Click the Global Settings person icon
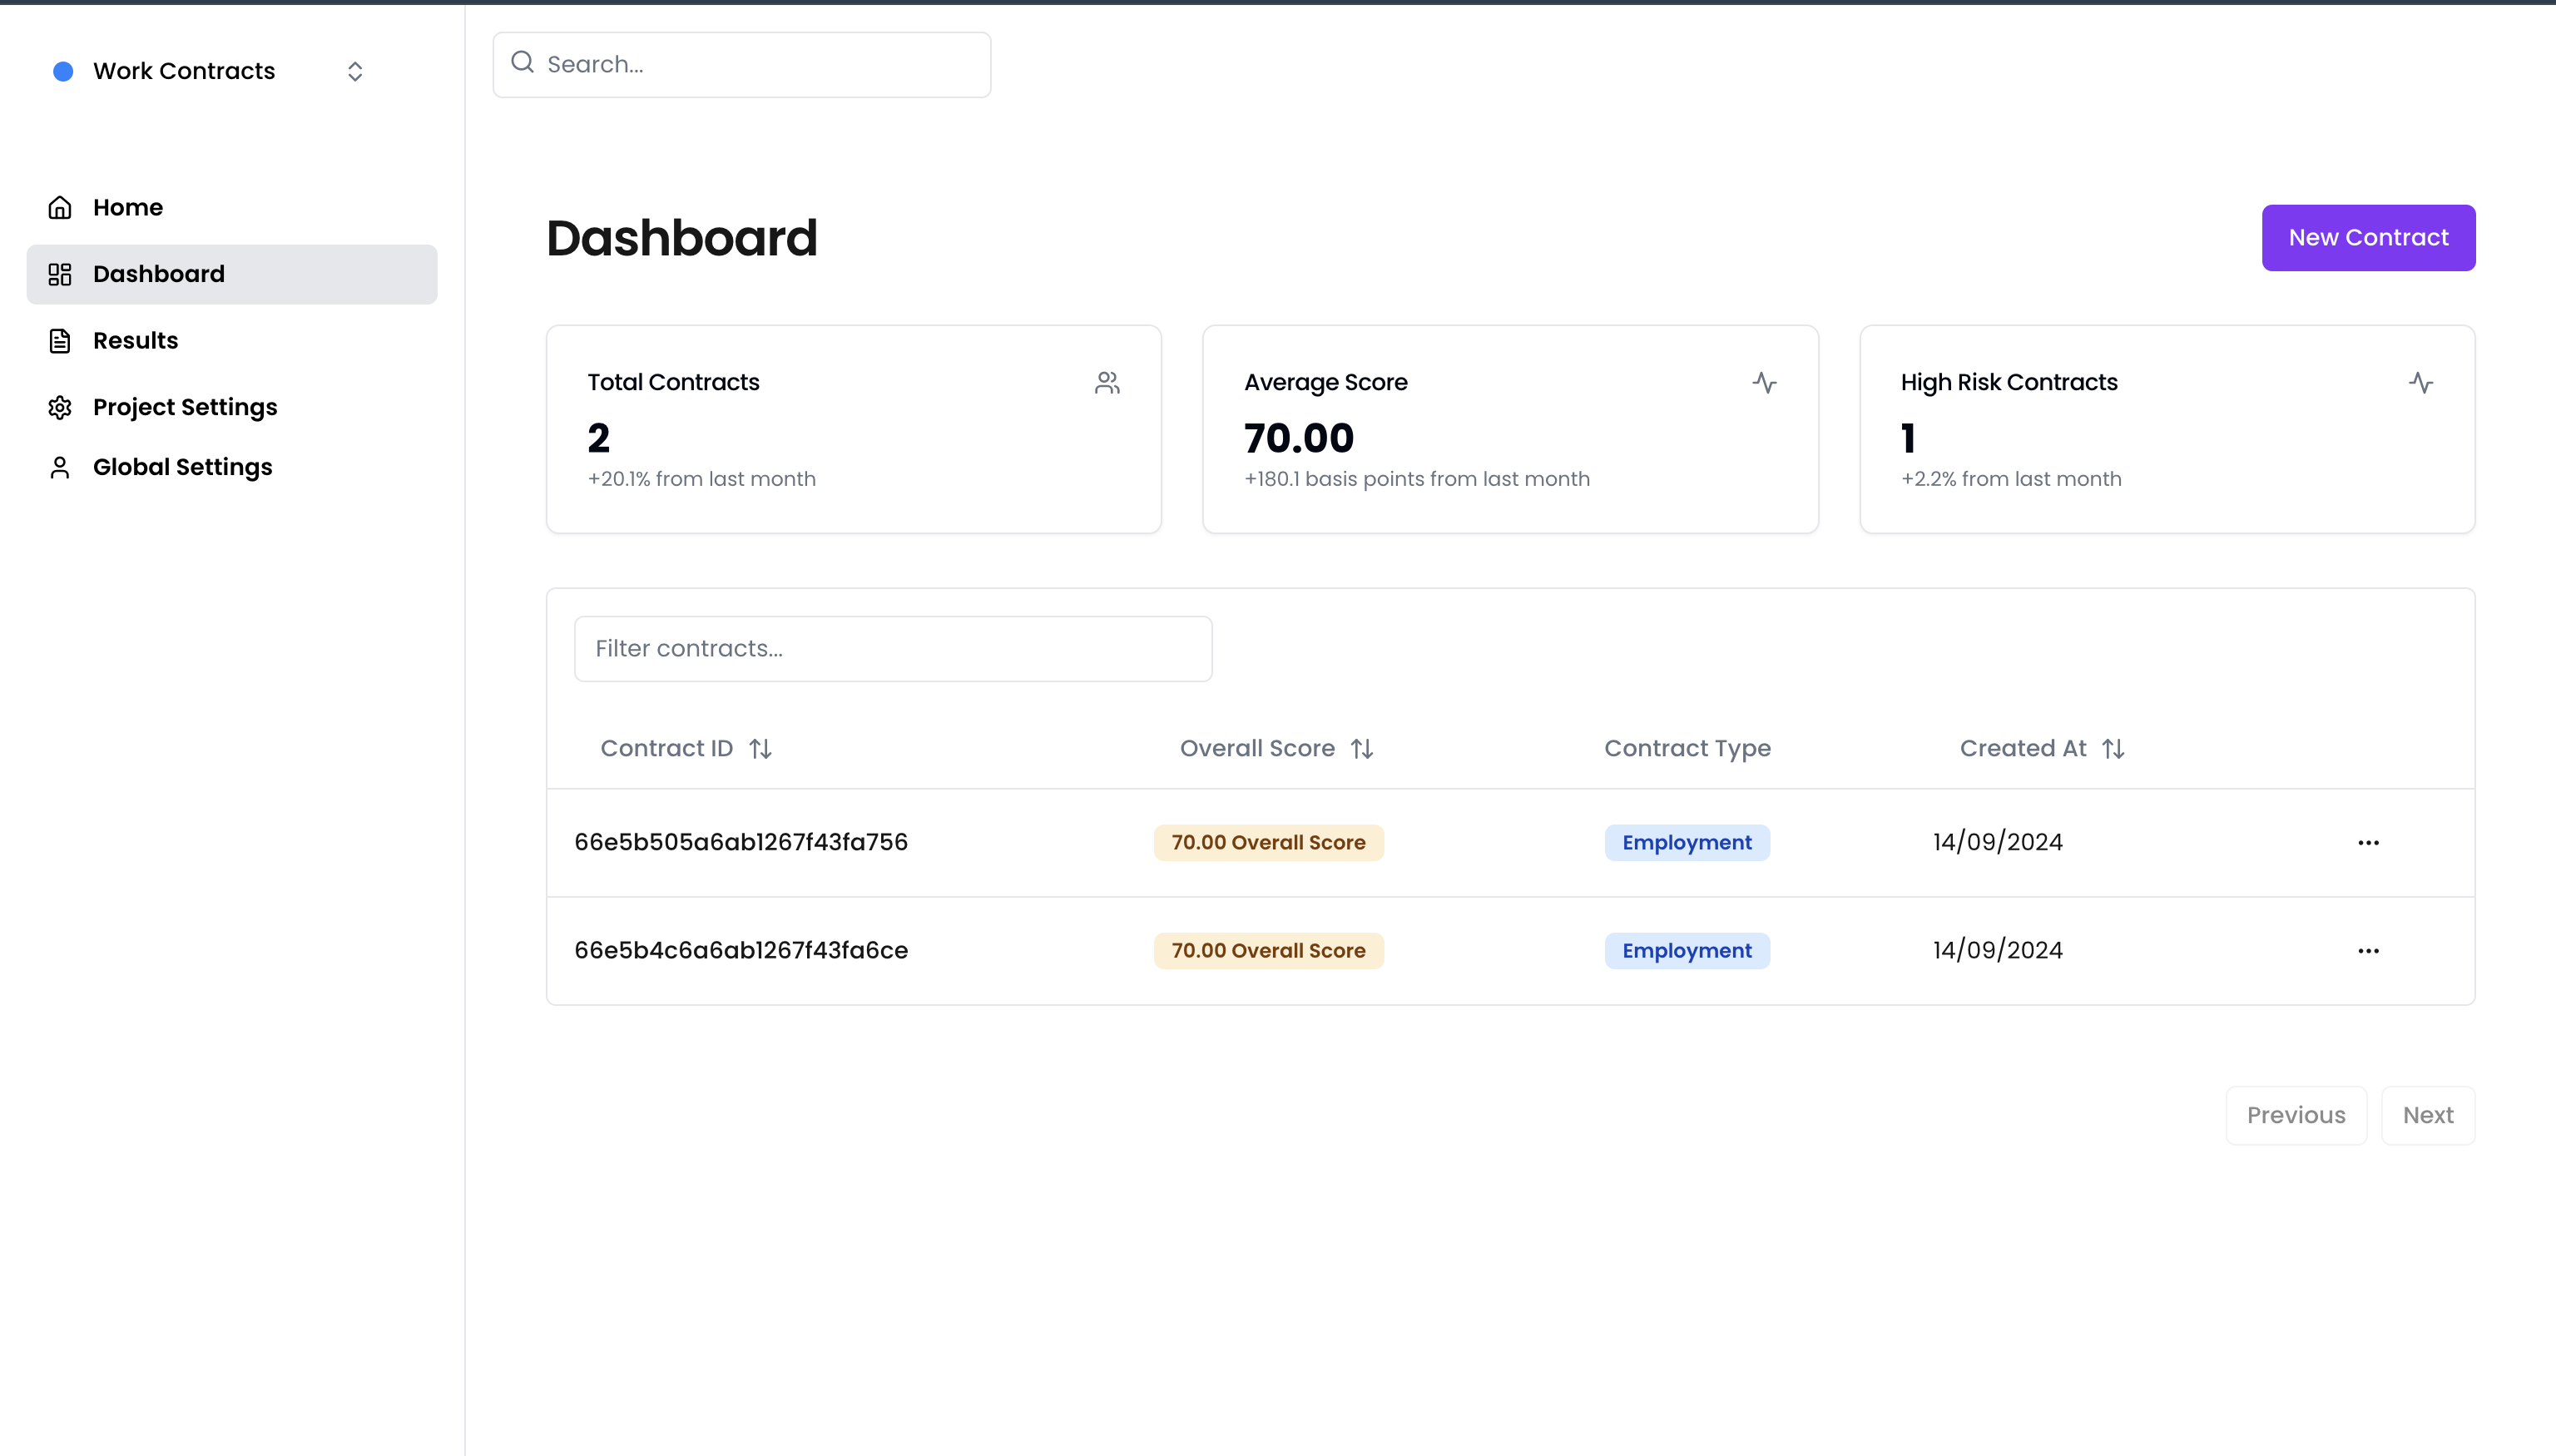 (x=60, y=467)
